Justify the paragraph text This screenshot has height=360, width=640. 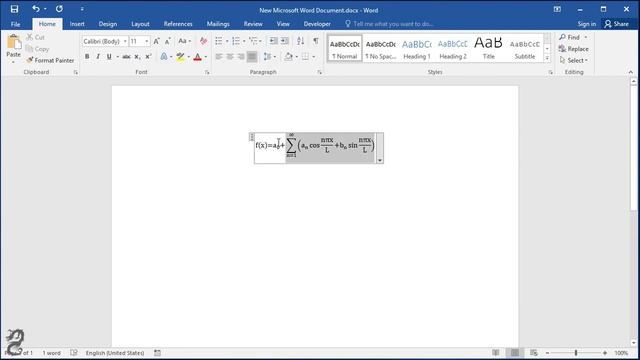(x=252, y=56)
